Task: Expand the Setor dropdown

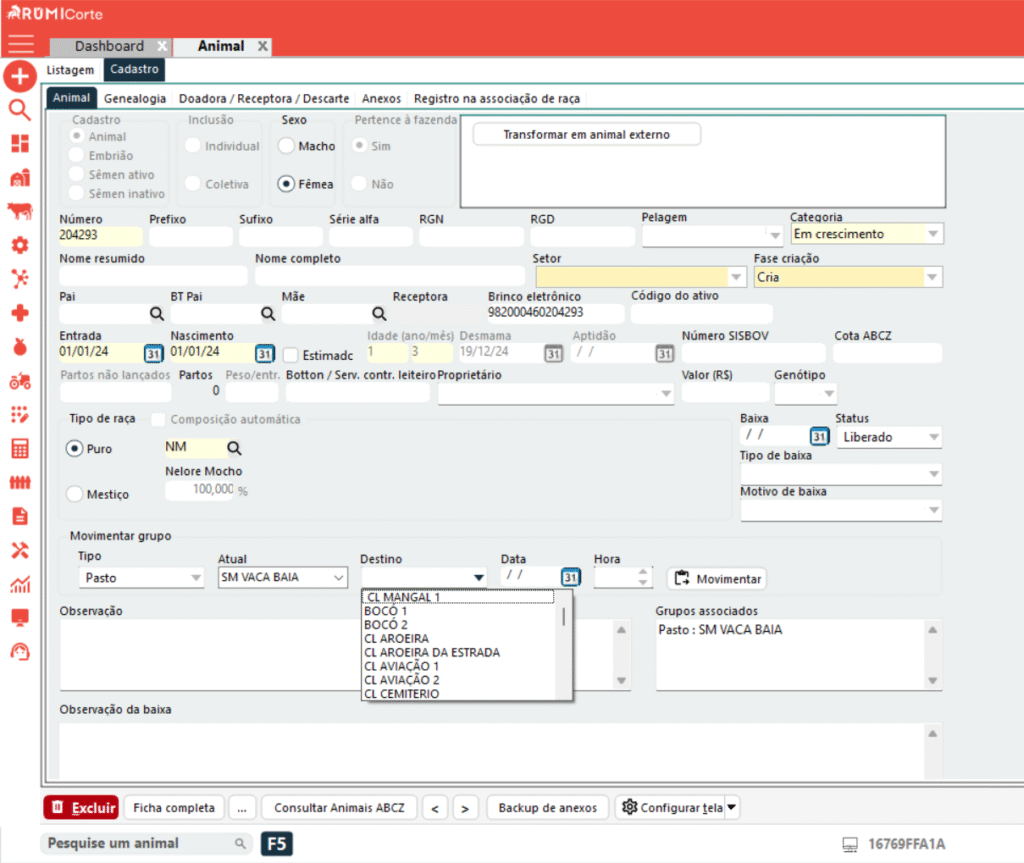Action: coord(736,277)
